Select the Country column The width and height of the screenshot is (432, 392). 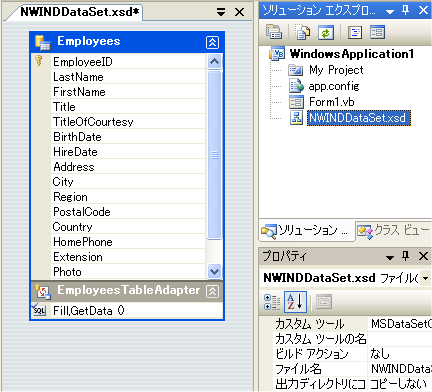tap(128, 227)
